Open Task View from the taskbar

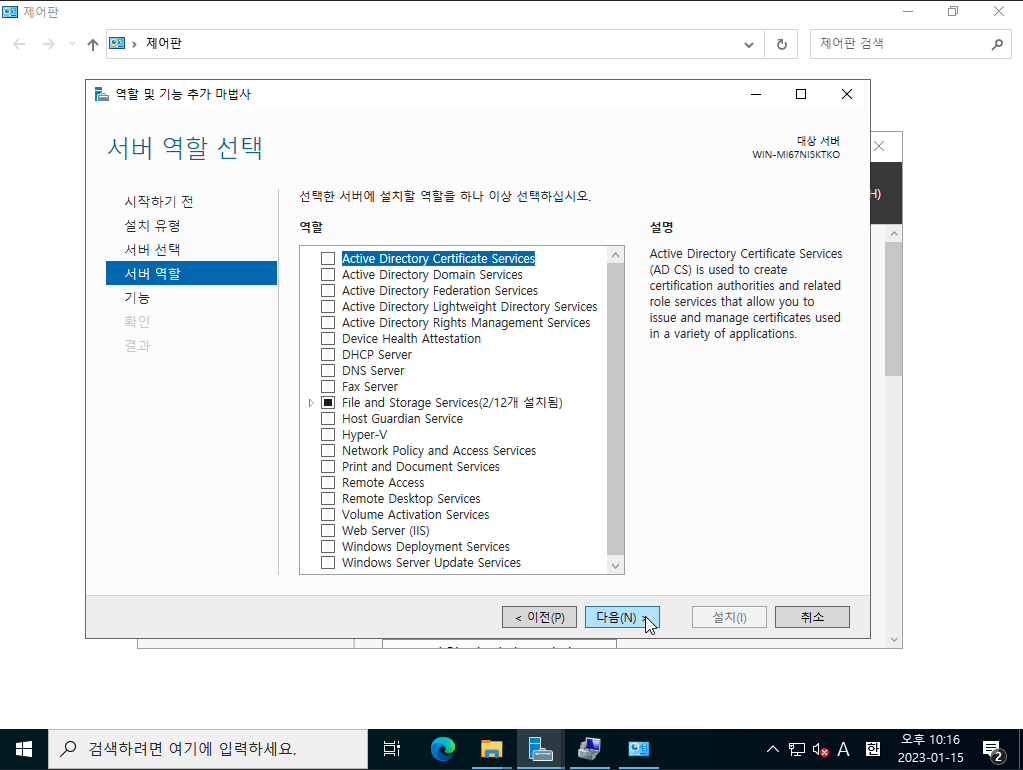(391, 749)
